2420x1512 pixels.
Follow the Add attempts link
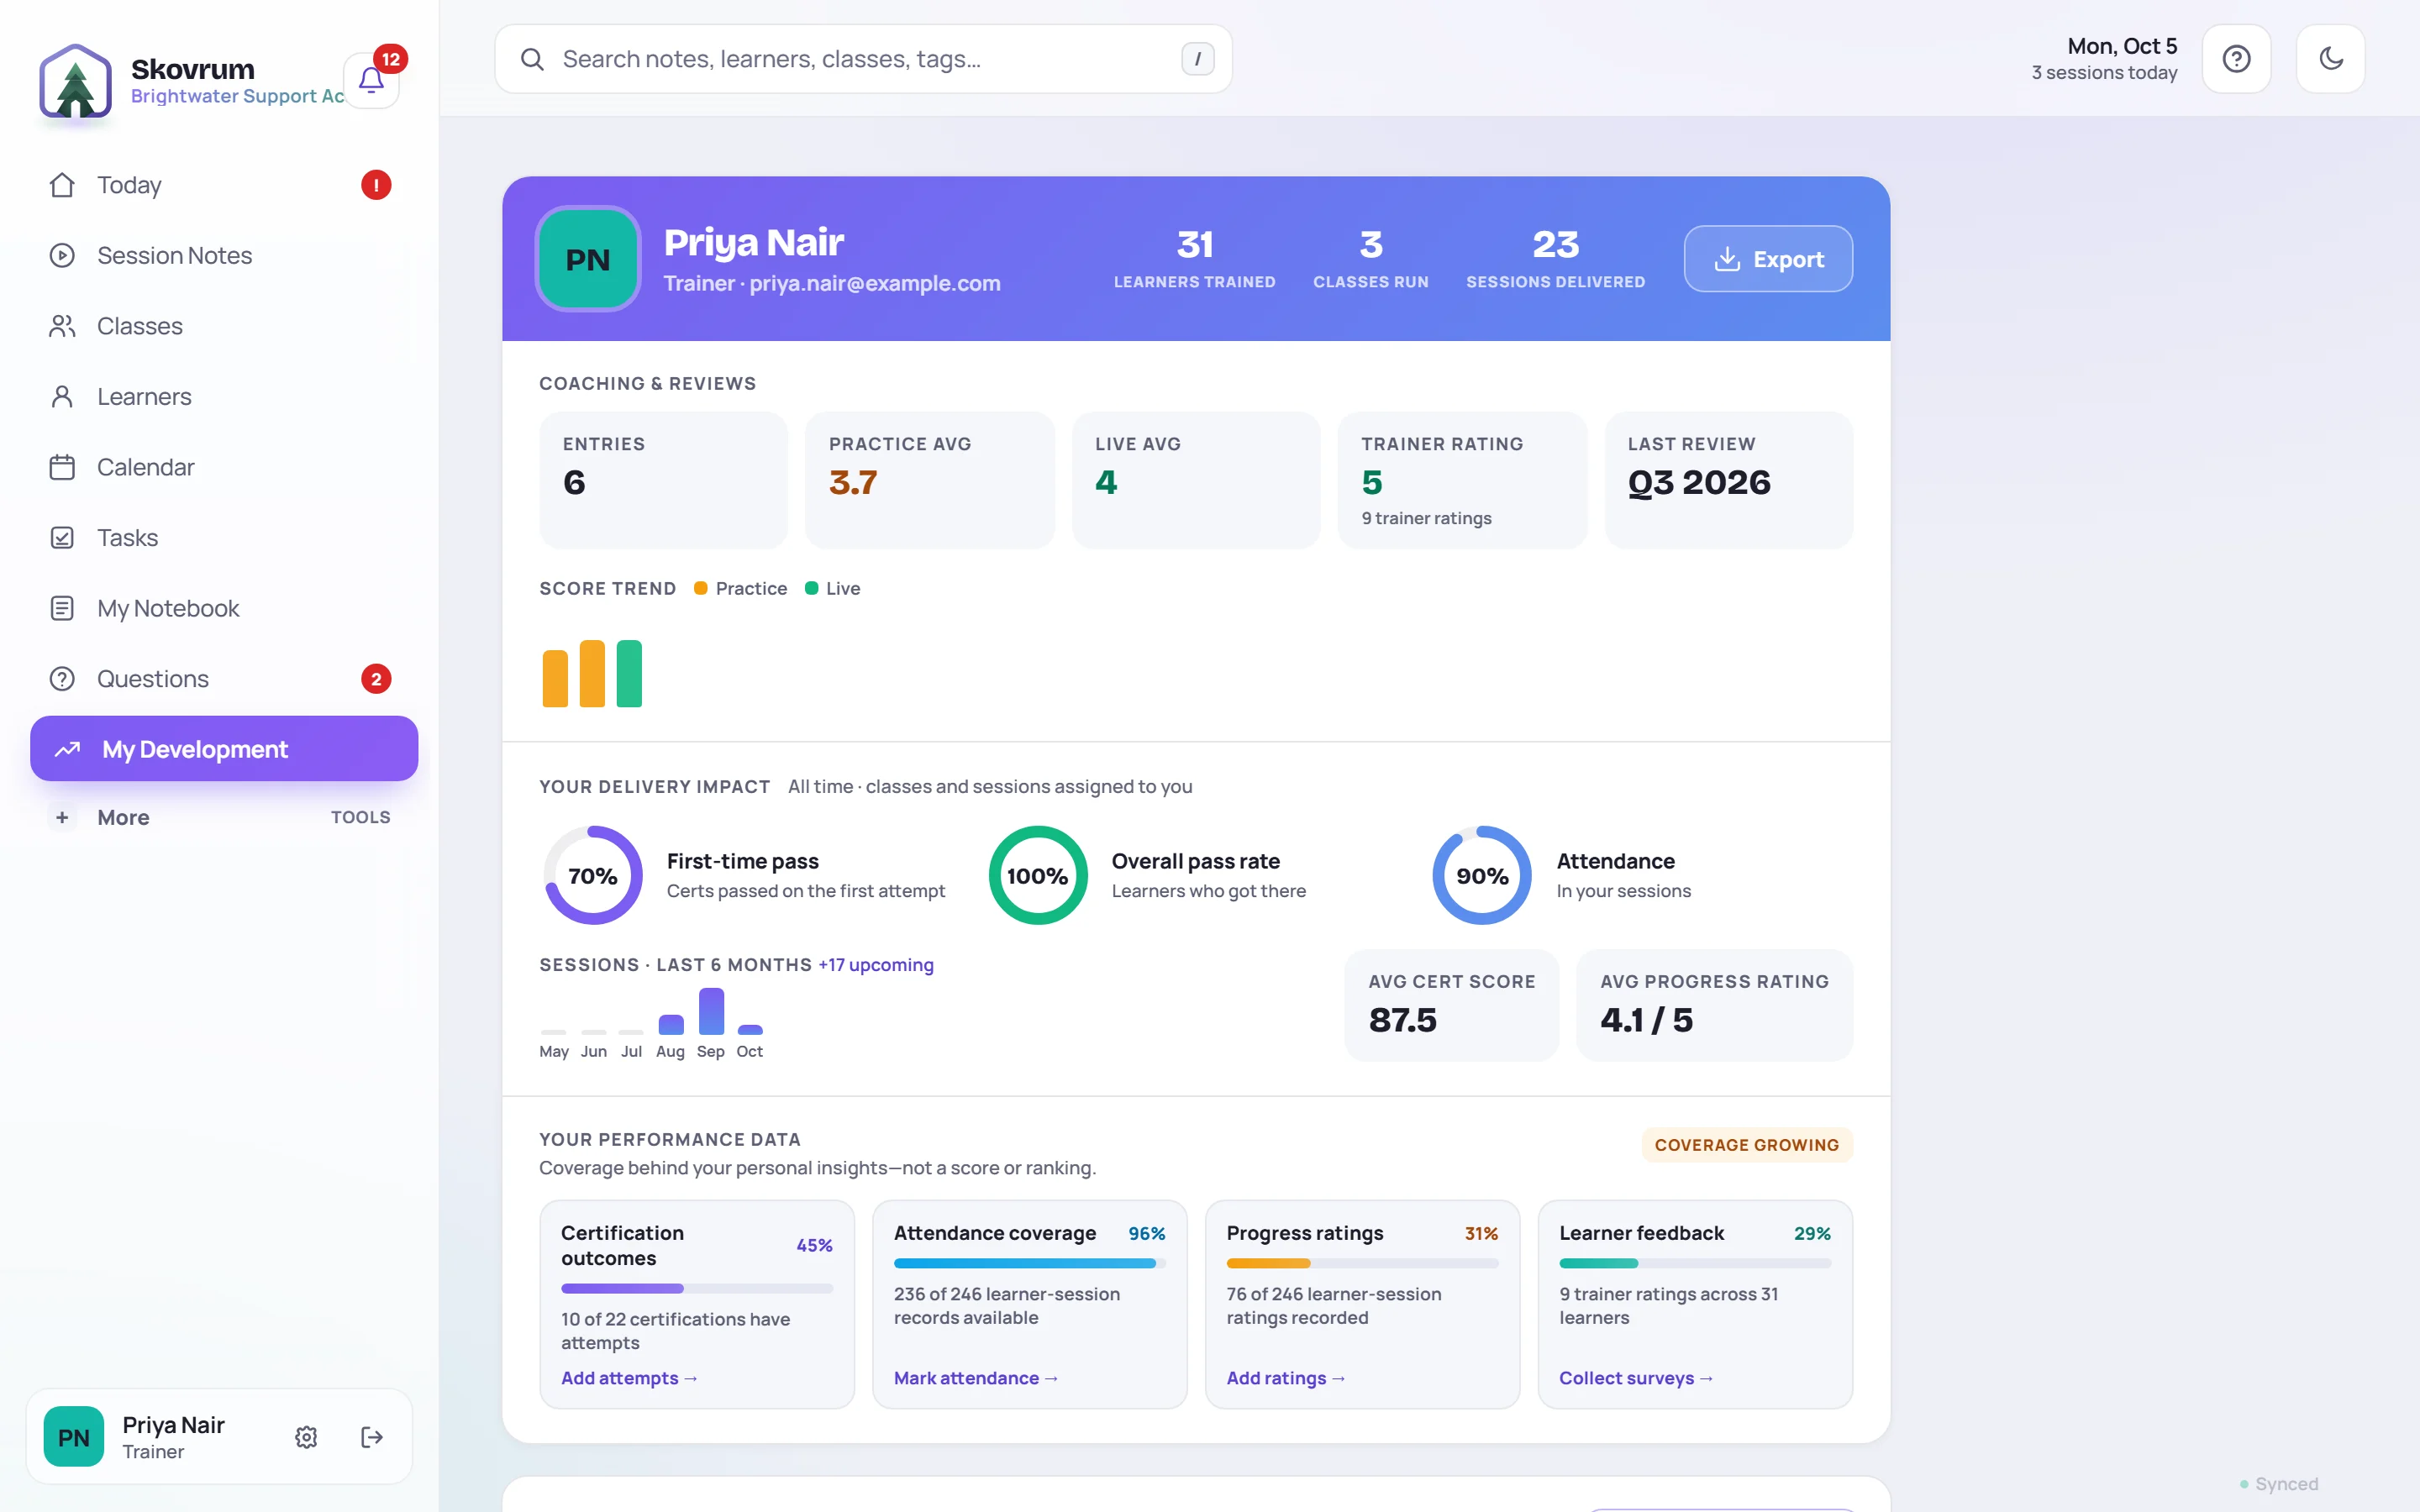pyautogui.click(x=629, y=1378)
